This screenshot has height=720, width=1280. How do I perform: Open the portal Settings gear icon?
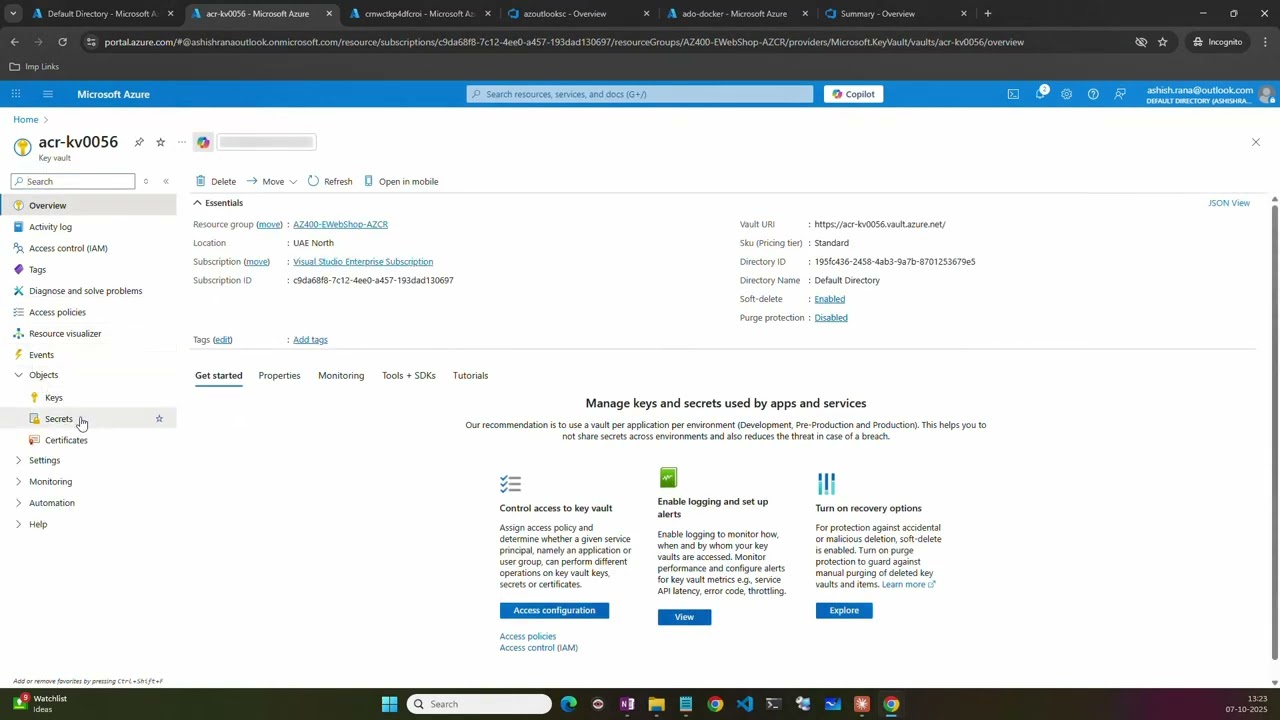tap(1066, 94)
